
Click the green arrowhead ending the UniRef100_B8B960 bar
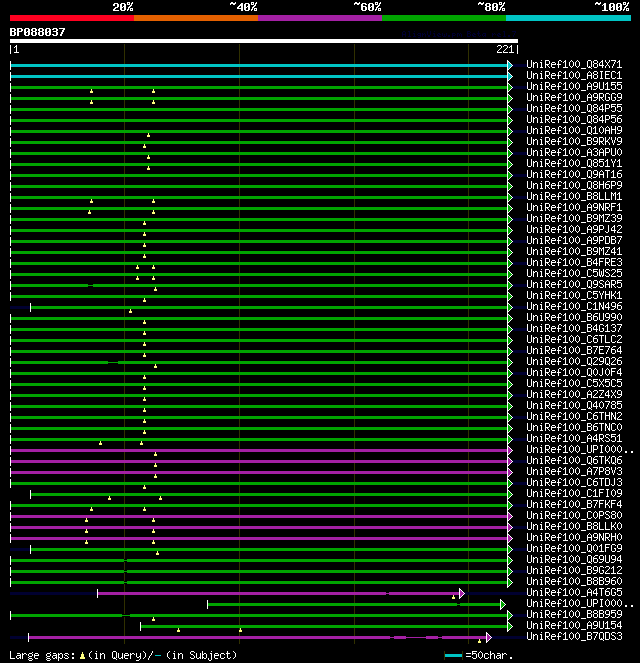pos(510,582)
